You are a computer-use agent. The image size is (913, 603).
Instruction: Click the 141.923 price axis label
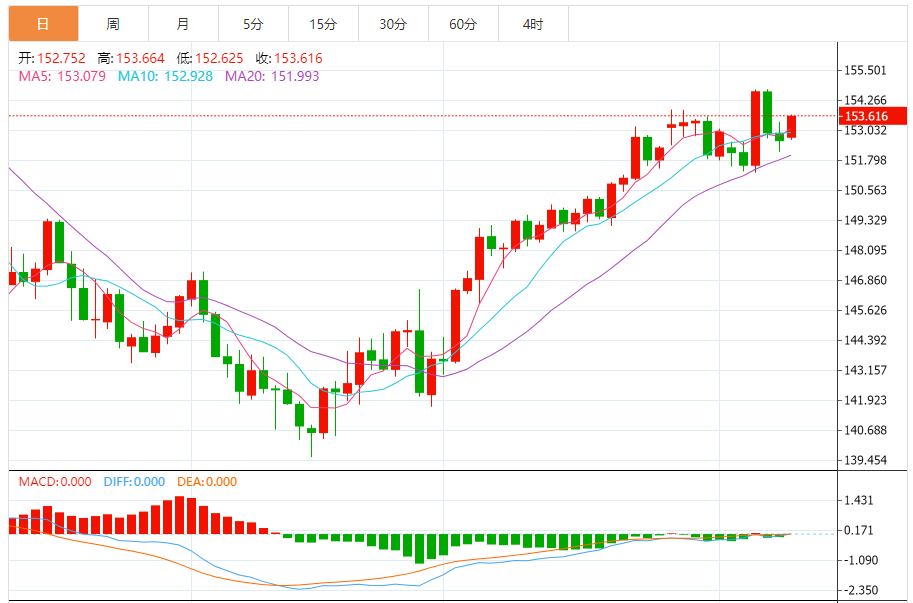[x=865, y=400]
